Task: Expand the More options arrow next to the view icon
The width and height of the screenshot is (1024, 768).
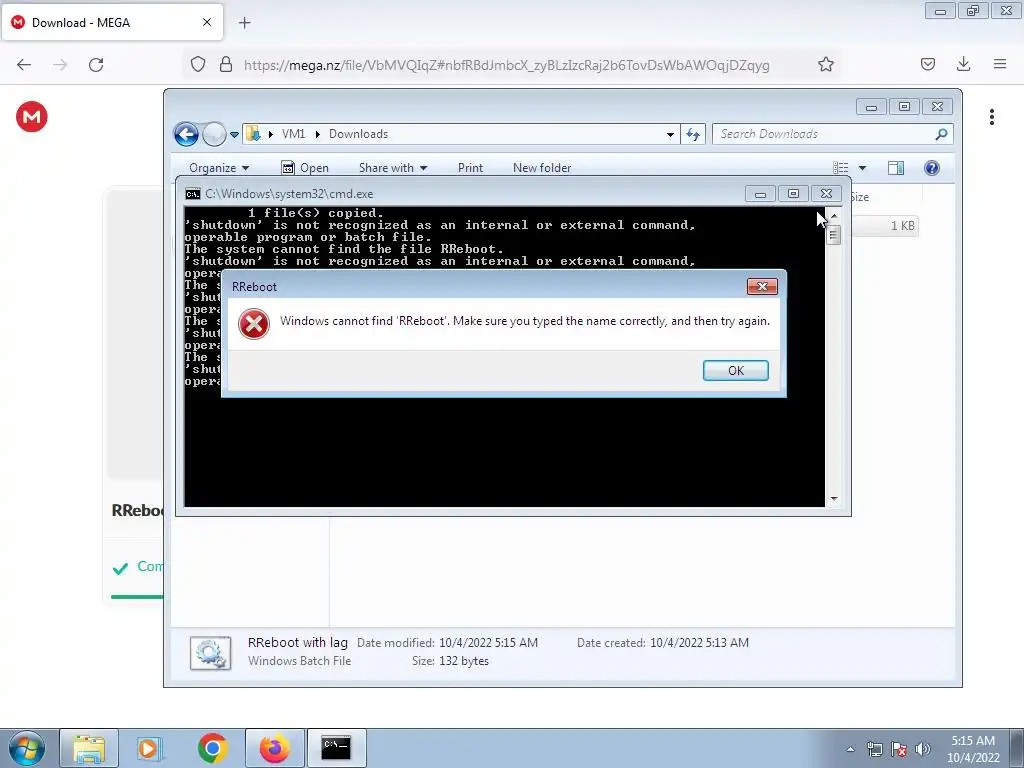Action: (862, 168)
